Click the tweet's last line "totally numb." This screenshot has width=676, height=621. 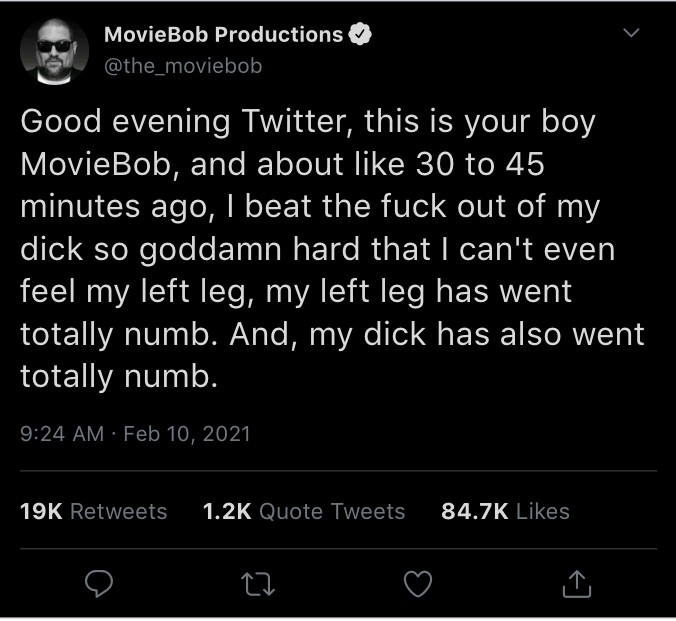click(119, 376)
